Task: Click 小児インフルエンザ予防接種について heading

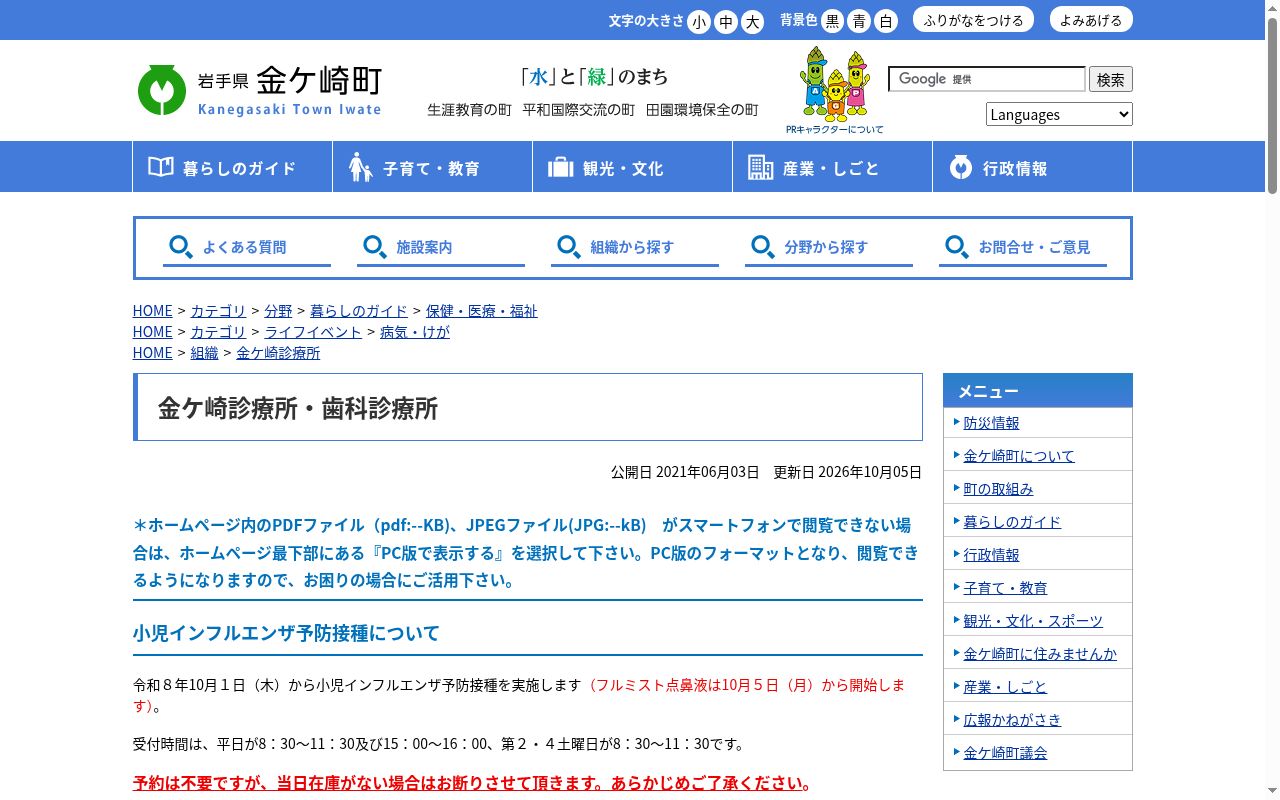Action: click(286, 633)
